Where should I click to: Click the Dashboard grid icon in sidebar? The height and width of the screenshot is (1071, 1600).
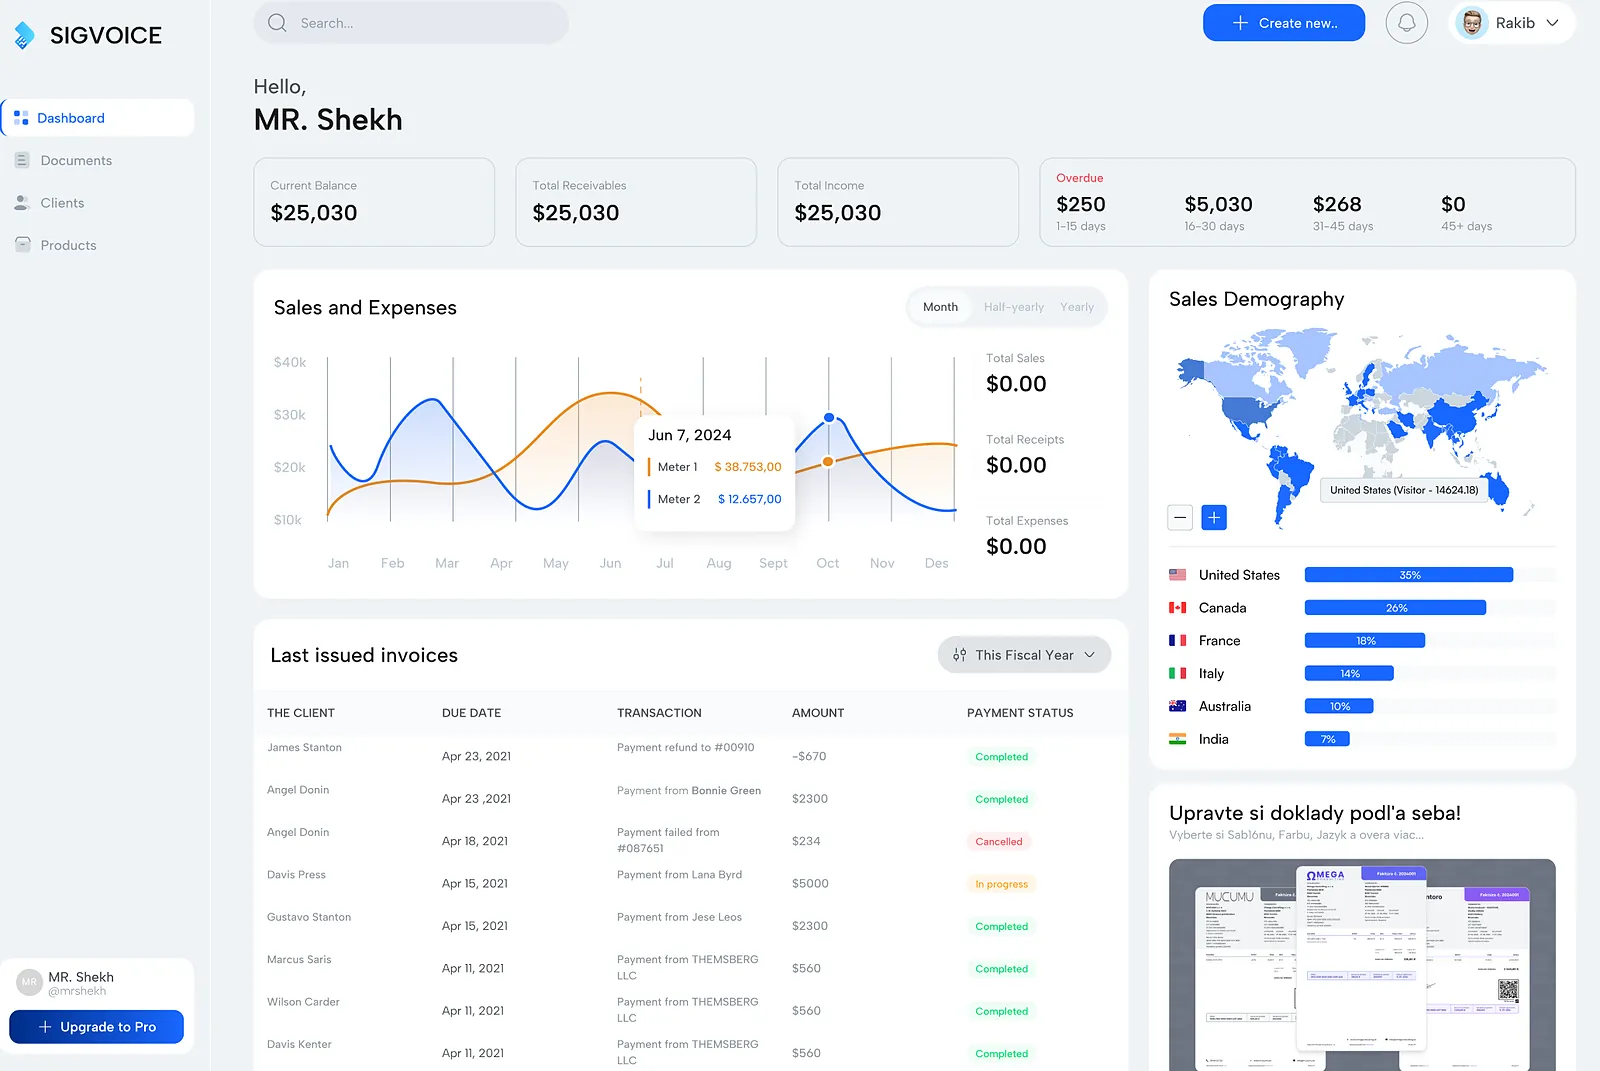(x=21, y=118)
